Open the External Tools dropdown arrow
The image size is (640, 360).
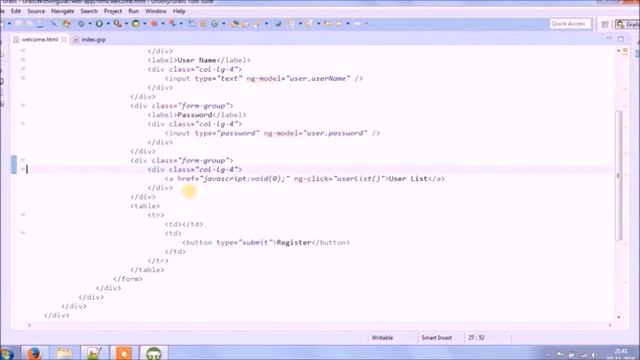pos(126,24)
